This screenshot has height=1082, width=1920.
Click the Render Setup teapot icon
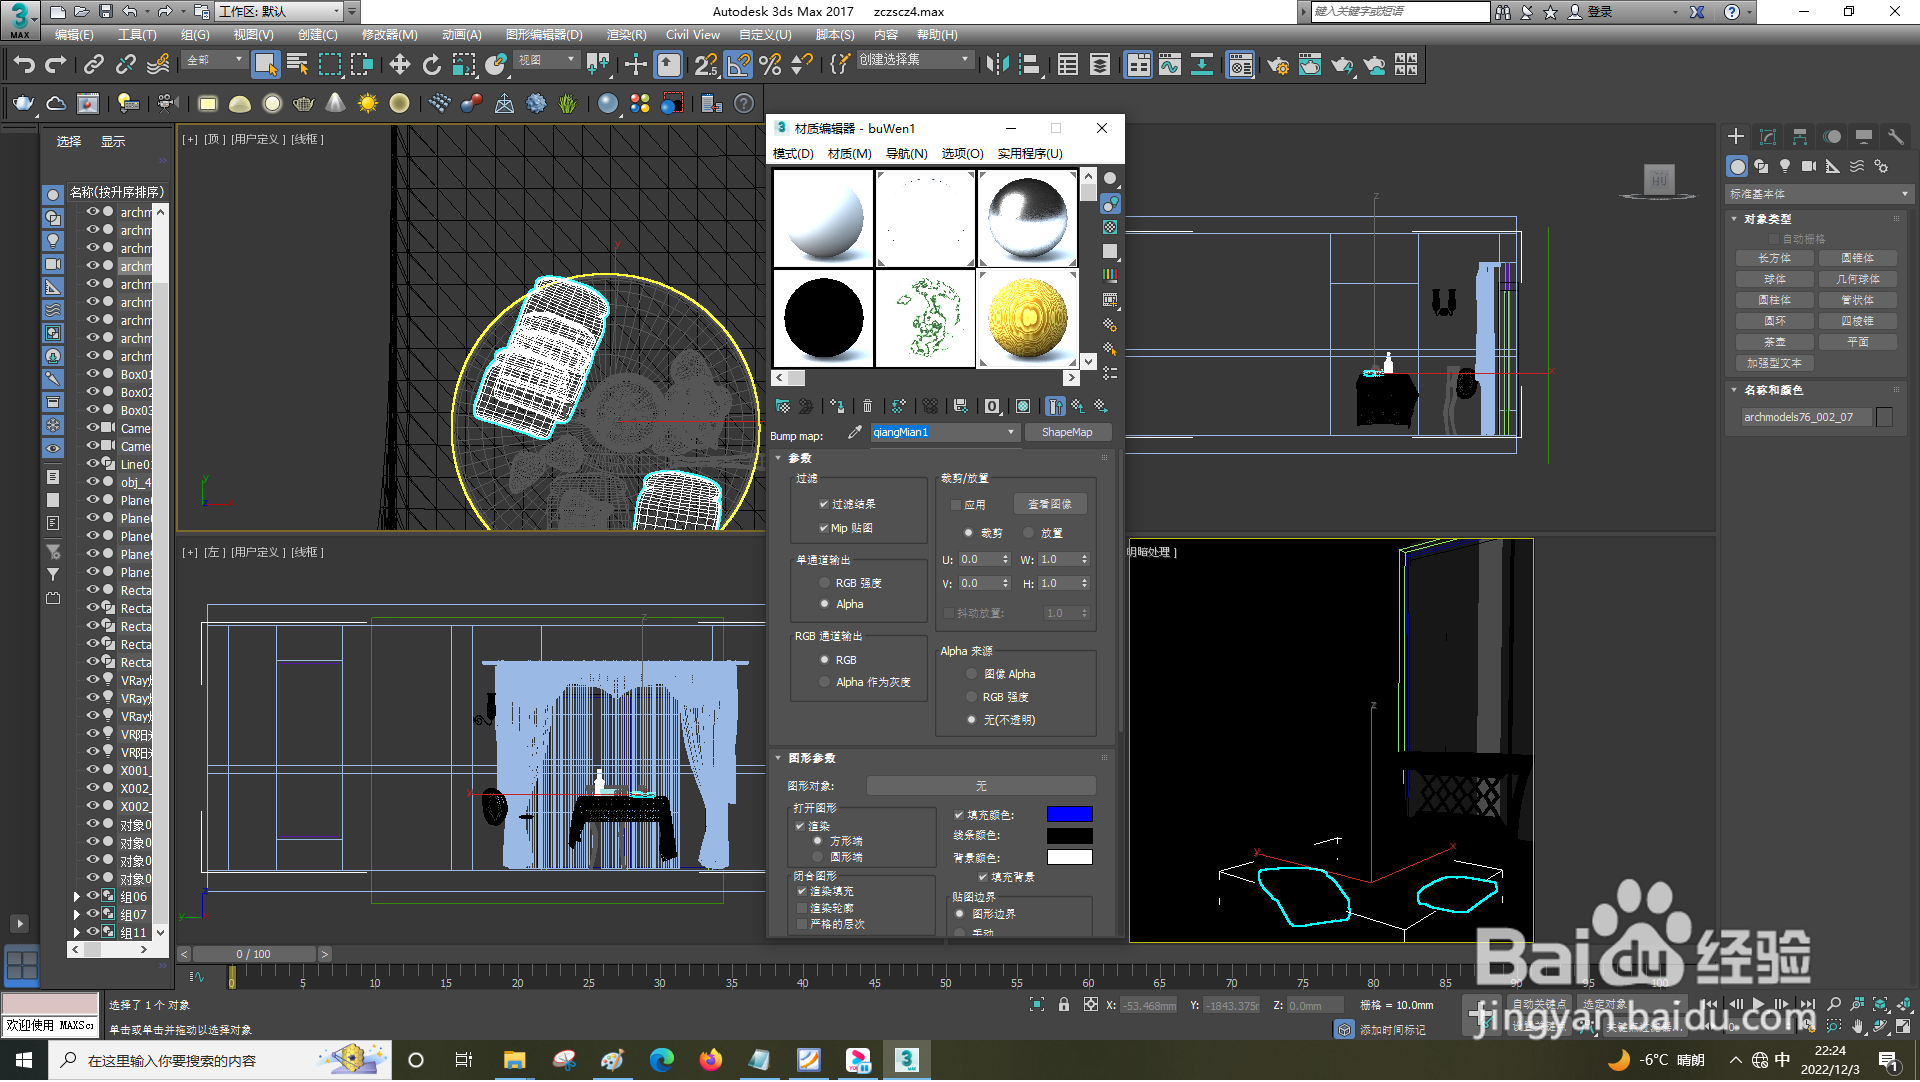(x=1277, y=65)
